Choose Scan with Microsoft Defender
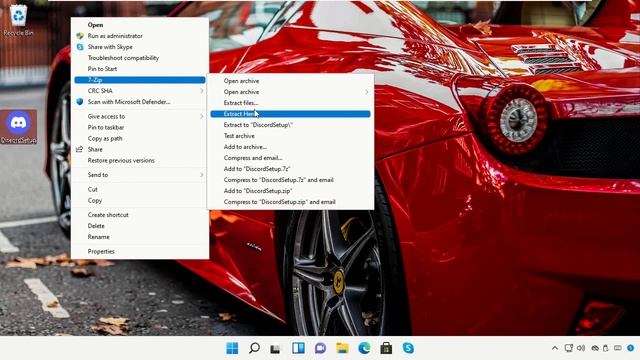 (140, 102)
